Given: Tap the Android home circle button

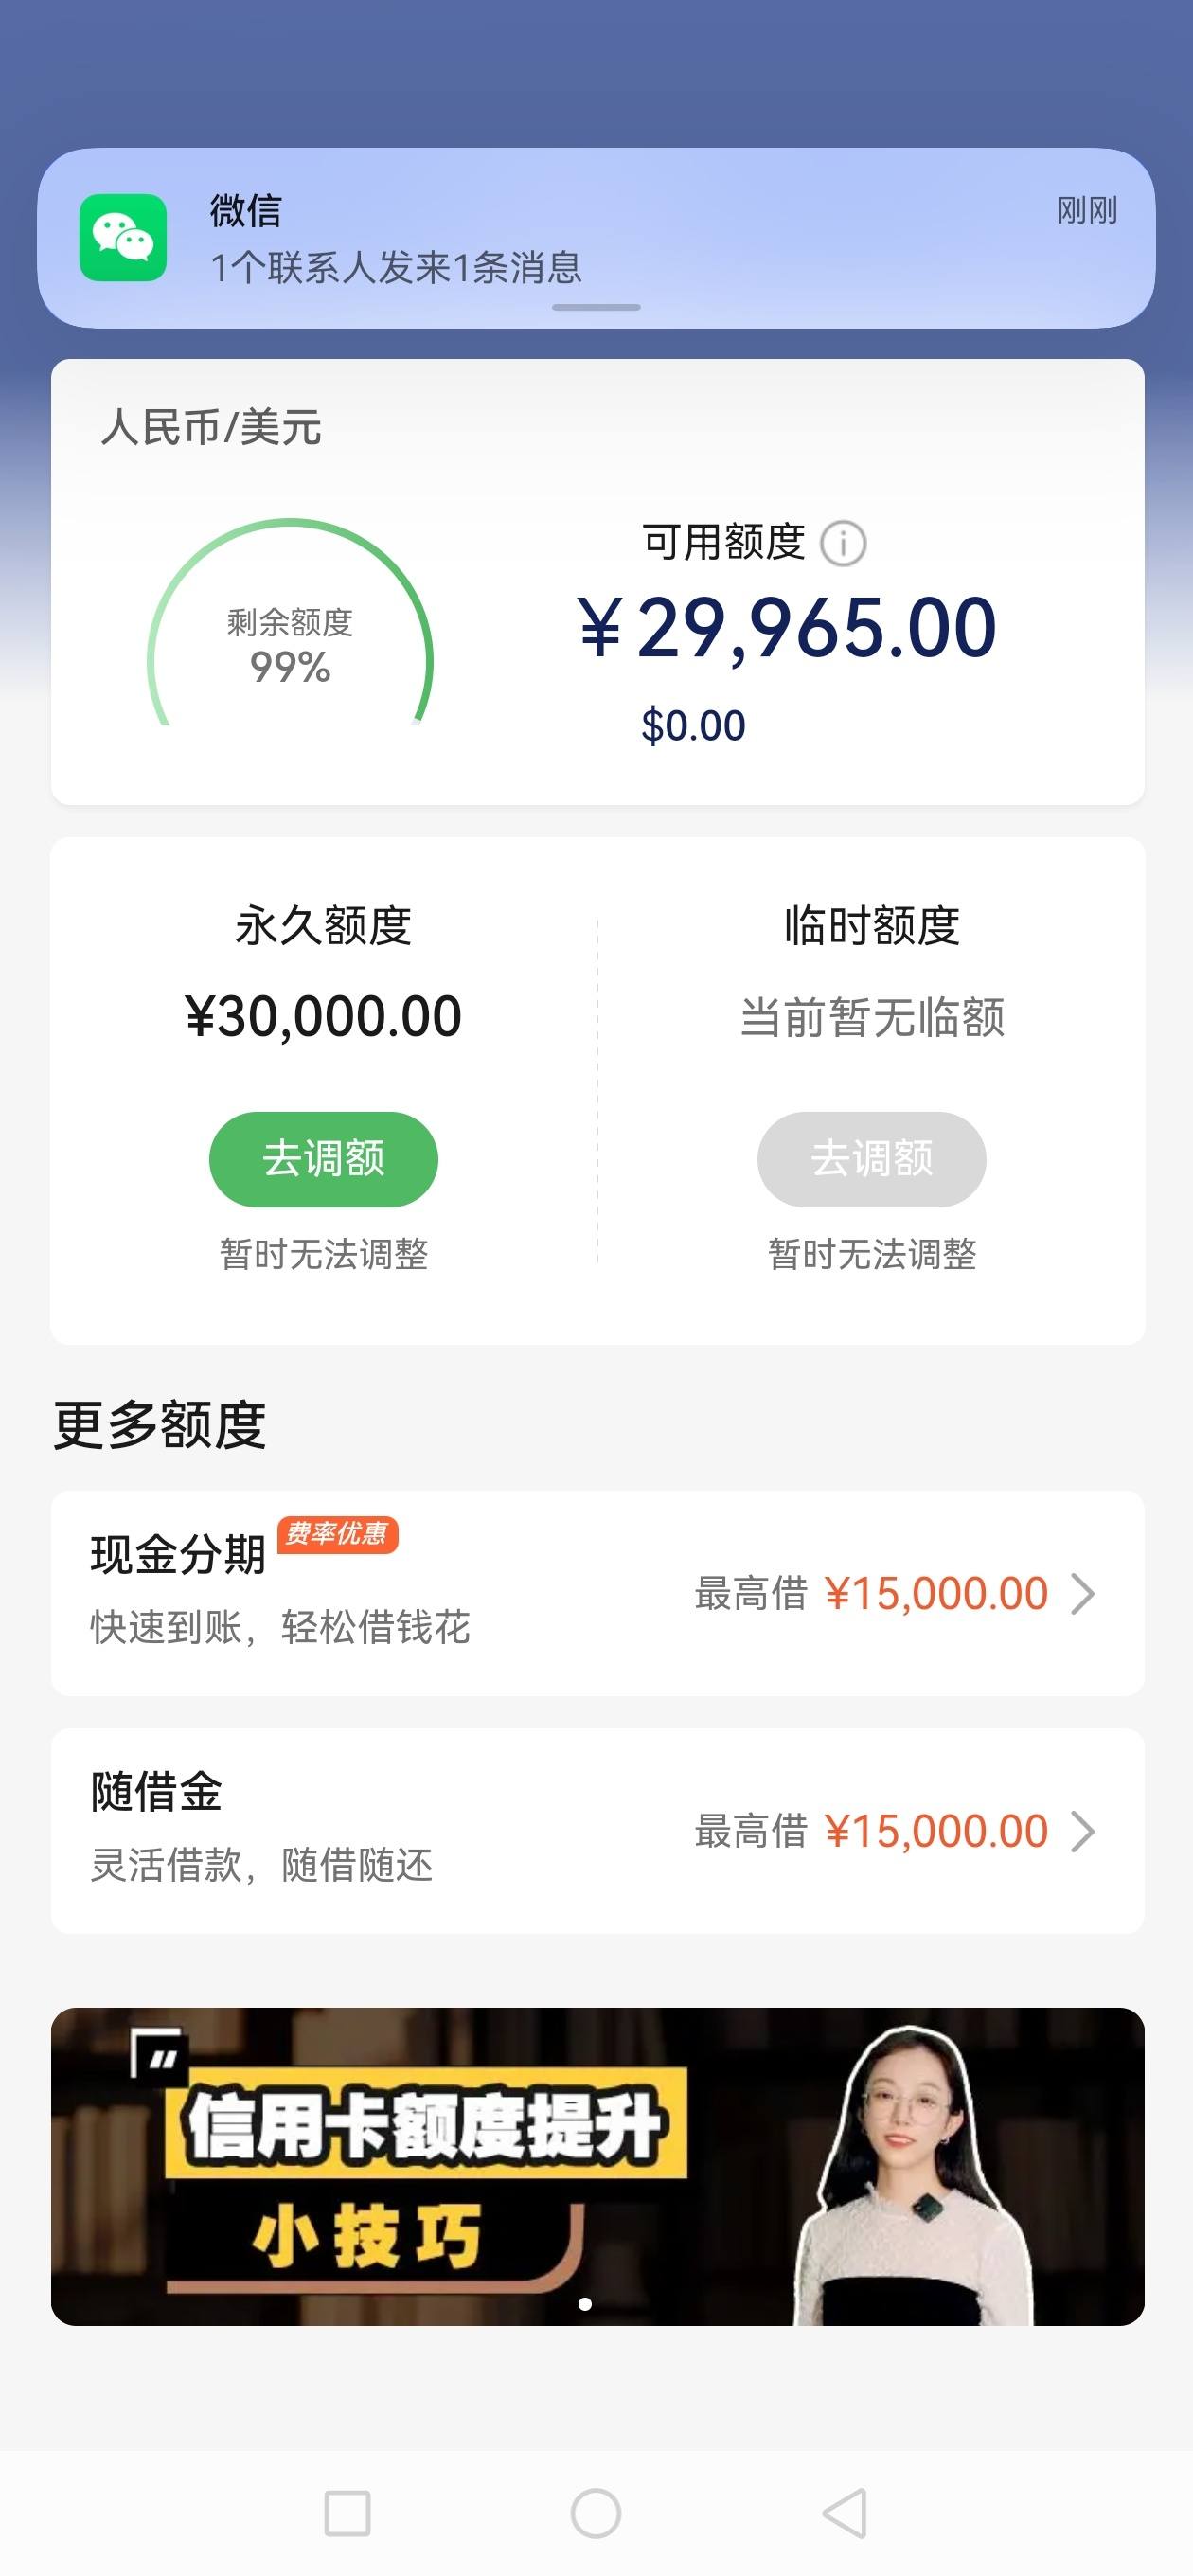Looking at the screenshot, I should coord(596,2513).
